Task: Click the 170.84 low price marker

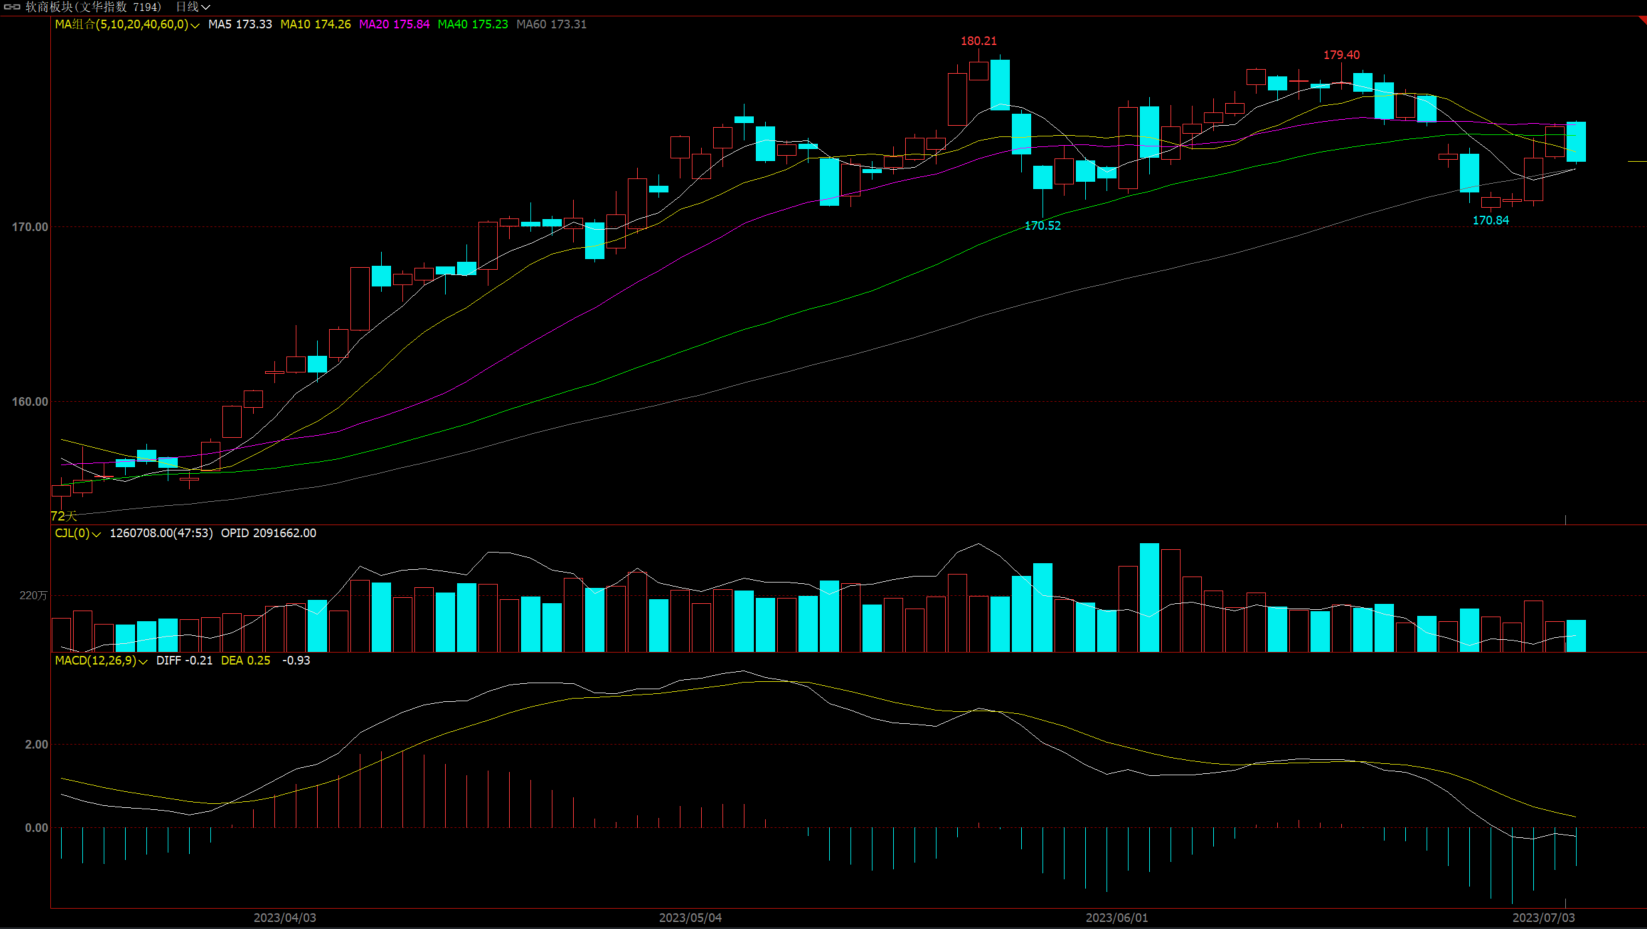Action: pos(1491,220)
